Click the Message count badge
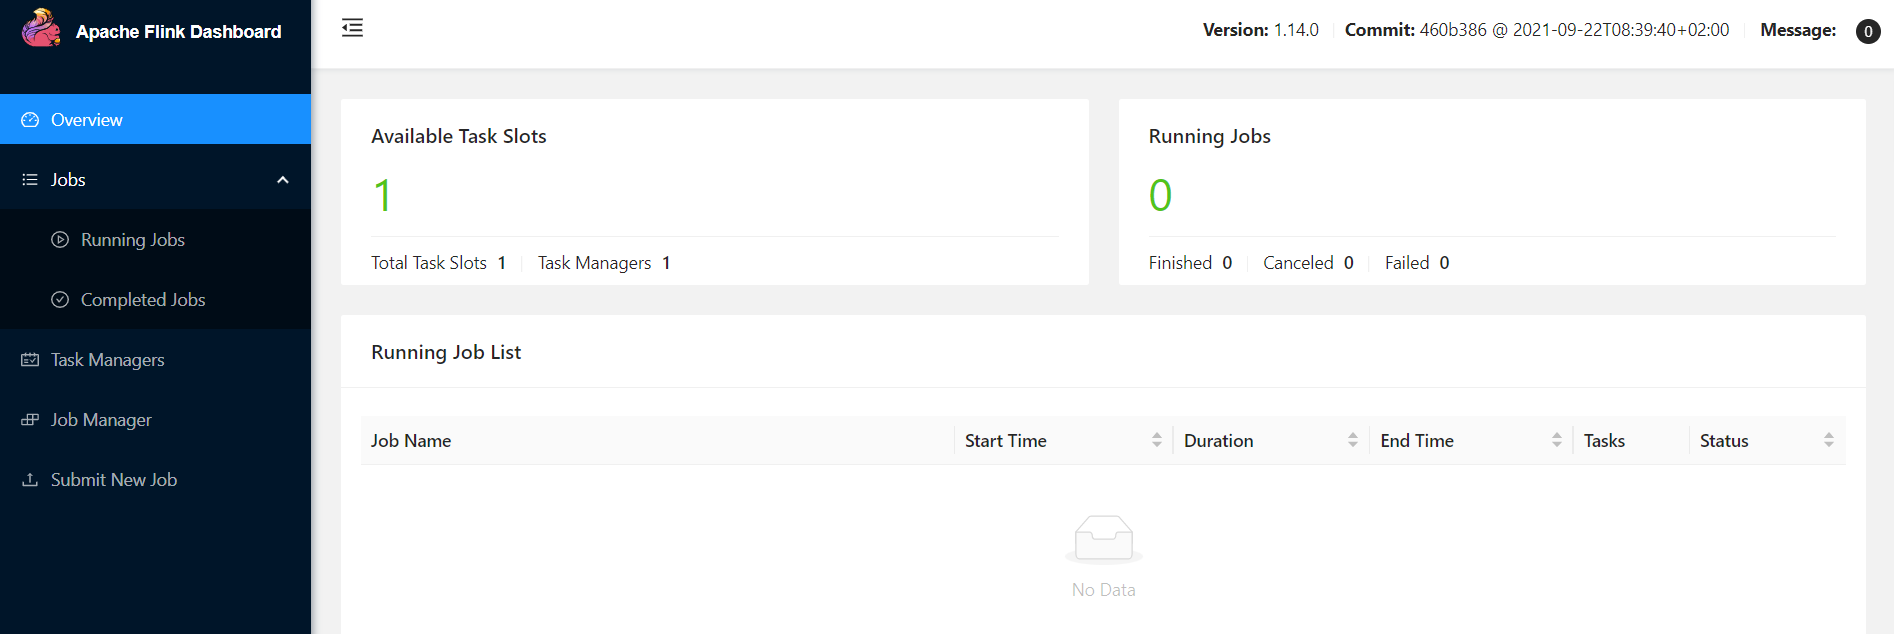This screenshot has height=634, width=1894. pos(1867,31)
